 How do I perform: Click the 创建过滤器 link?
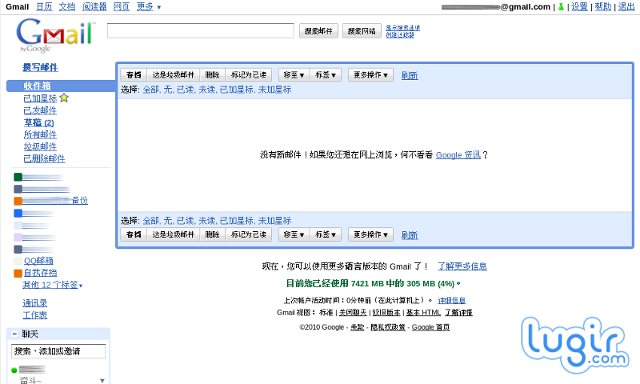click(x=400, y=35)
